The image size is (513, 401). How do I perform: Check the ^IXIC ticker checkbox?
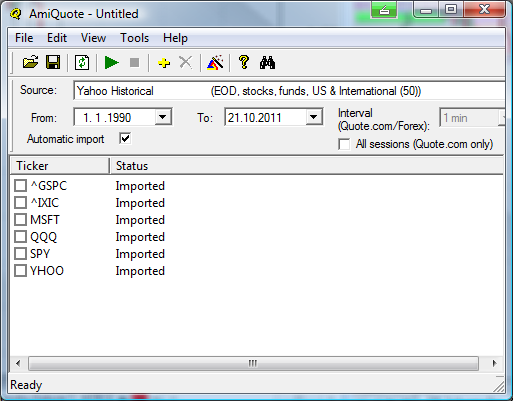coord(20,203)
